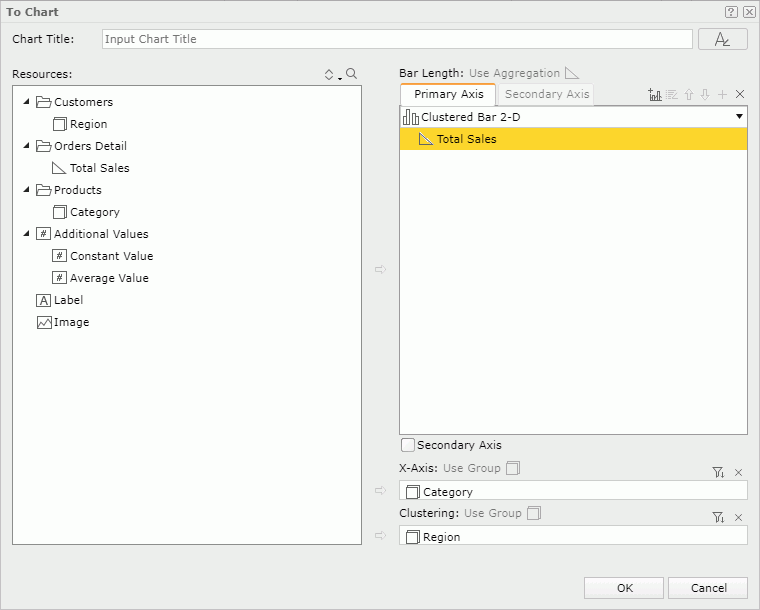Click the Cancel button
The width and height of the screenshot is (760, 610).
pyautogui.click(x=708, y=588)
